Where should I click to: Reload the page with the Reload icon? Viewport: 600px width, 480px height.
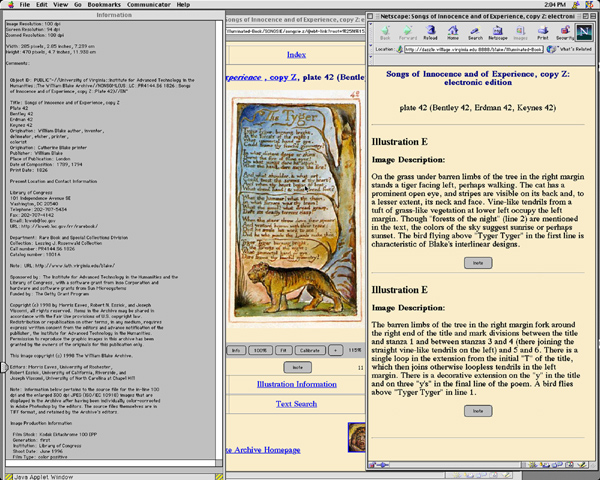[x=430, y=32]
